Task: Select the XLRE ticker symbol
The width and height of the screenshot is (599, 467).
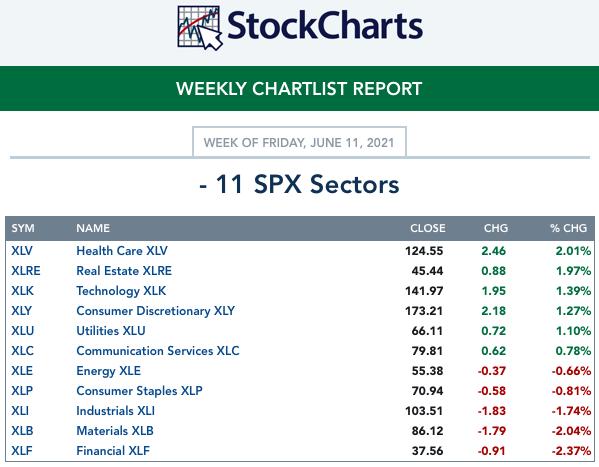Action: [26, 271]
